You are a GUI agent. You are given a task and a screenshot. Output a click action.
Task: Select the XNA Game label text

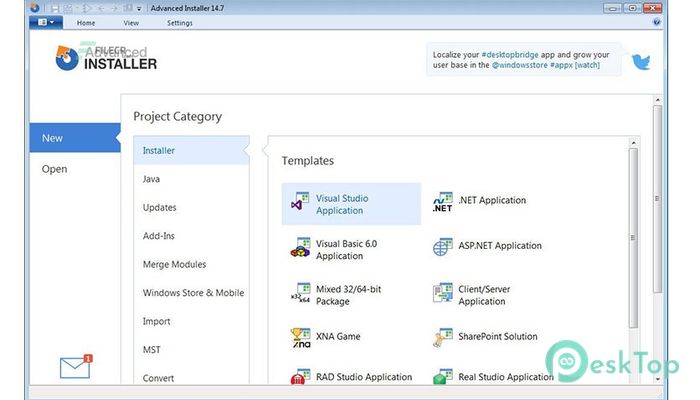[x=338, y=336]
